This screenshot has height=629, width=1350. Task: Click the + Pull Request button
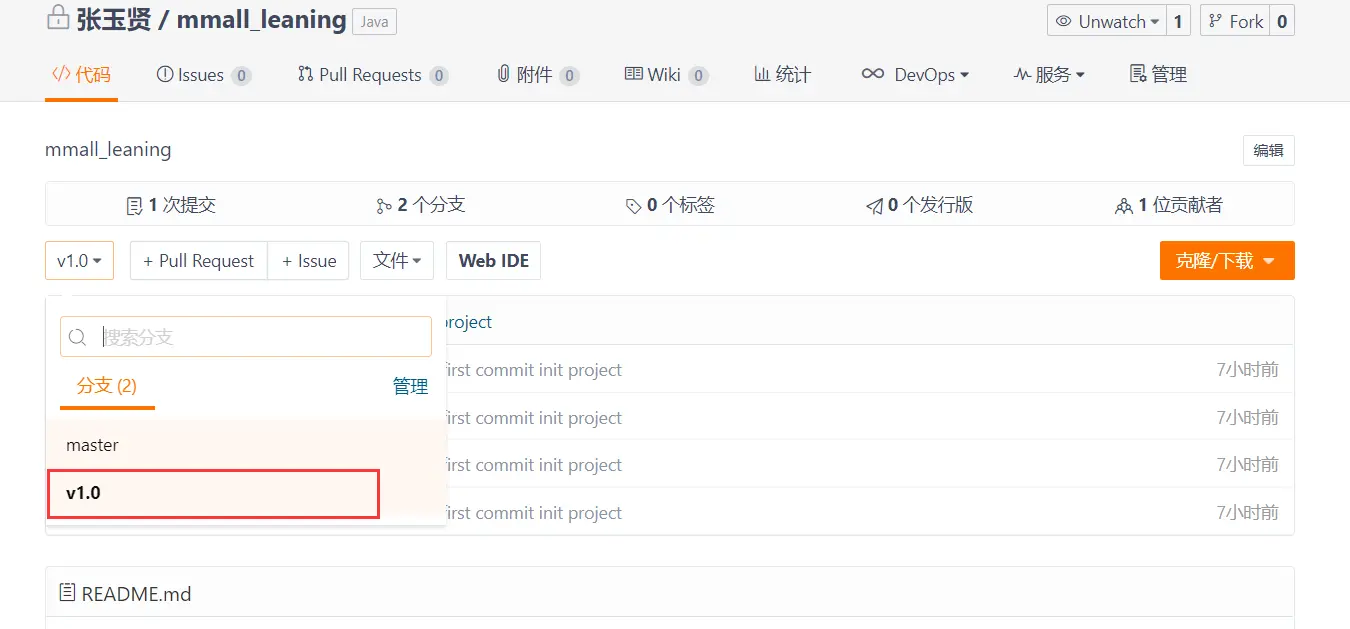tap(198, 261)
